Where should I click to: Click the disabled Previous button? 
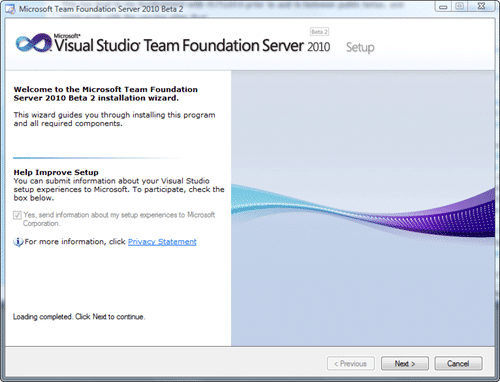[351, 363]
